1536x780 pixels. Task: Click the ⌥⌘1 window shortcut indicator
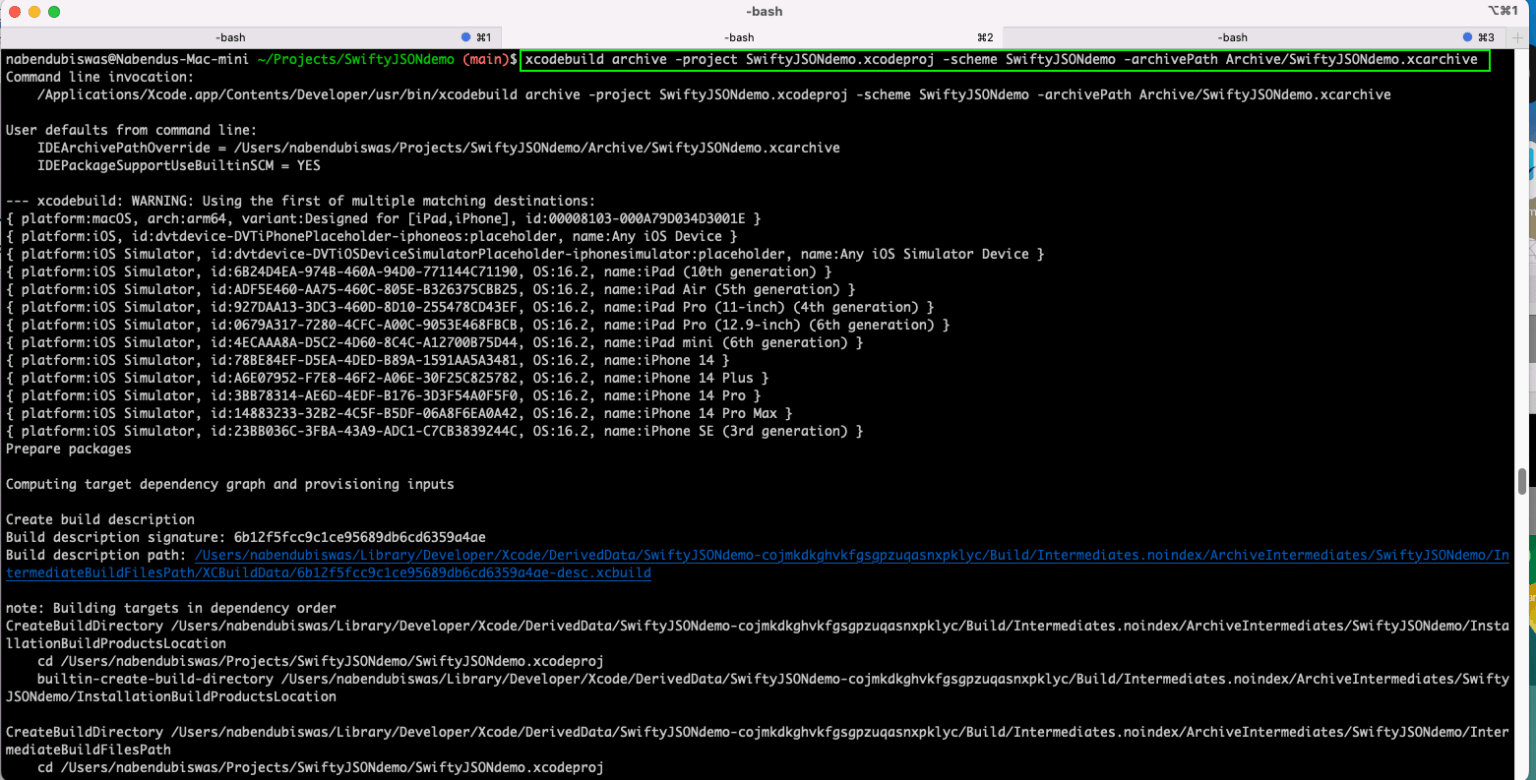click(x=1503, y=11)
